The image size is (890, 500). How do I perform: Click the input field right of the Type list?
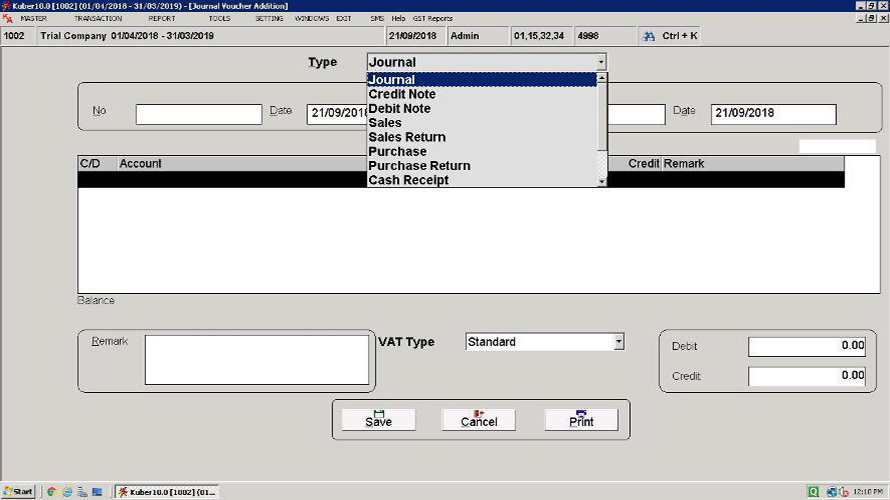(x=636, y=114)
